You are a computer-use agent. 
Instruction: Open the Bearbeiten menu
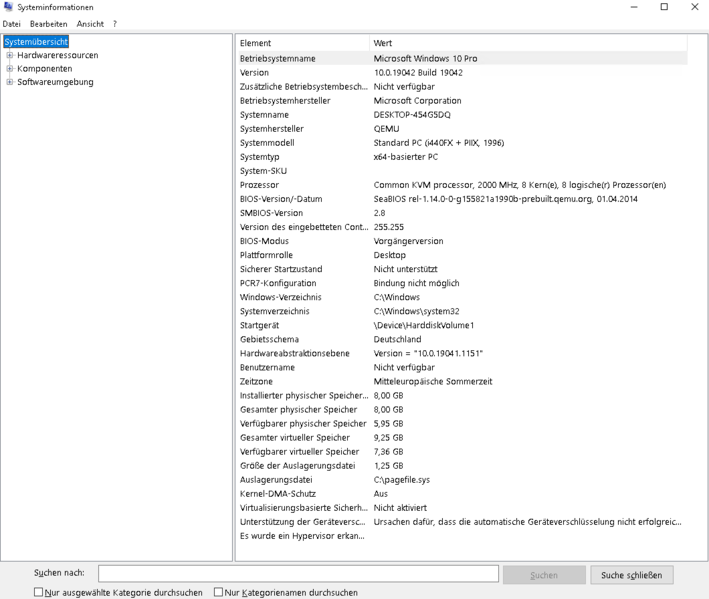48,23
